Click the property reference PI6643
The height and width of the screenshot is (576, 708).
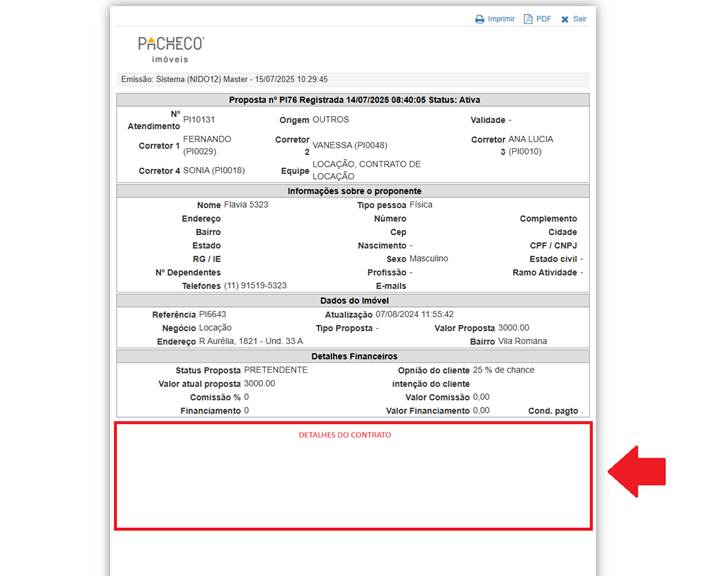coord(215,314)
